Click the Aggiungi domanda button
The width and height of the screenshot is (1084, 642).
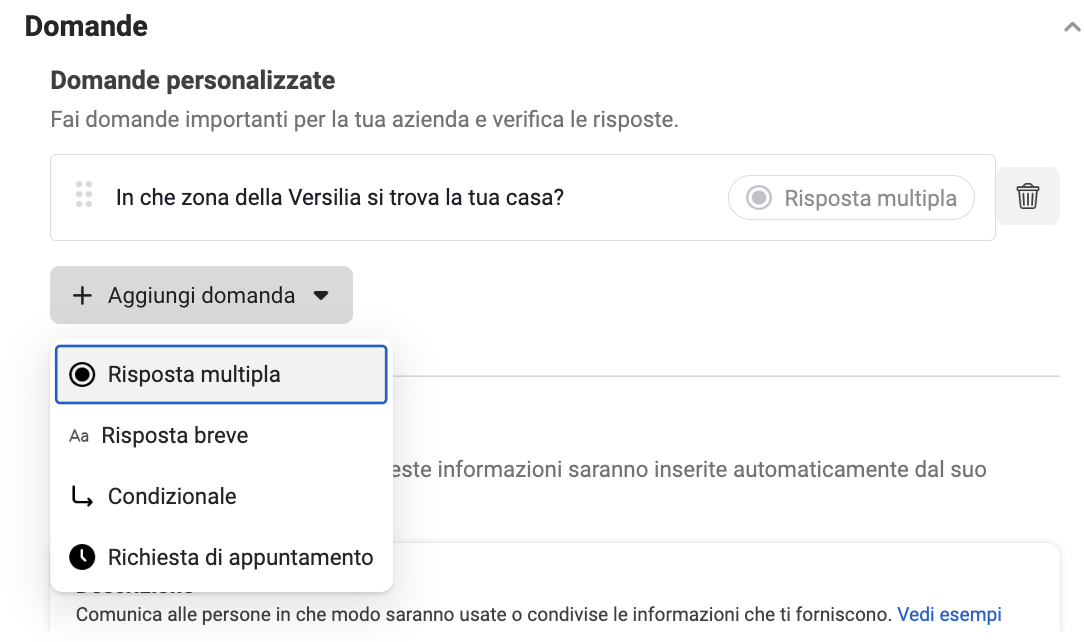click(201, 295)
